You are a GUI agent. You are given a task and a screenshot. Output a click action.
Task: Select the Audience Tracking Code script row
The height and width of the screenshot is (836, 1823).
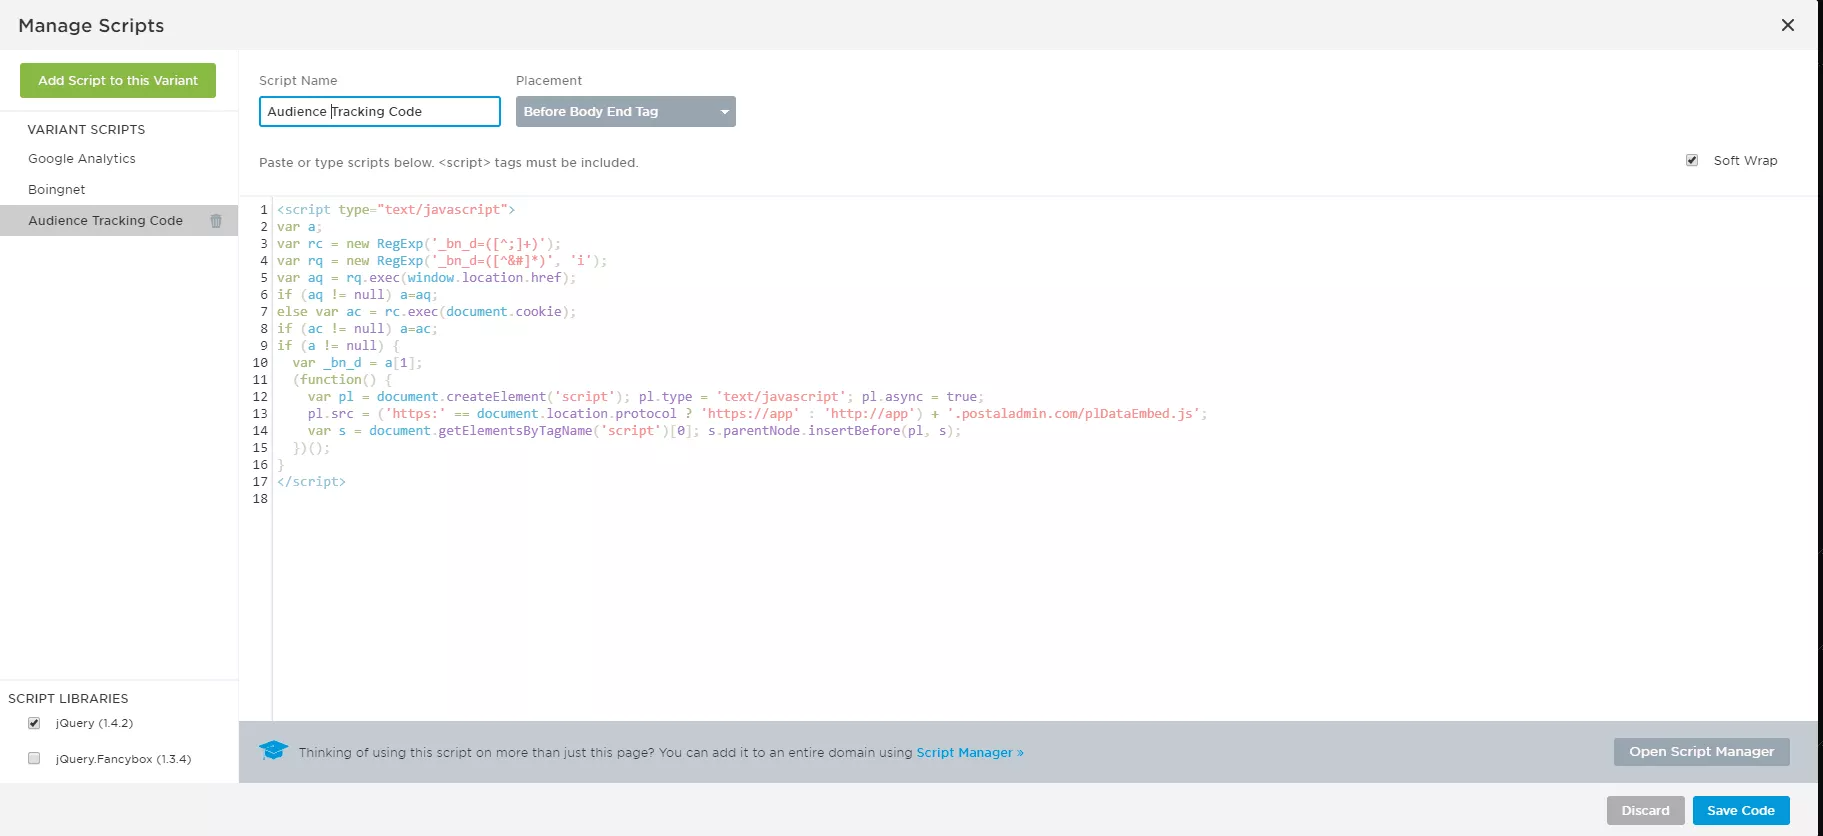point(119,221)
